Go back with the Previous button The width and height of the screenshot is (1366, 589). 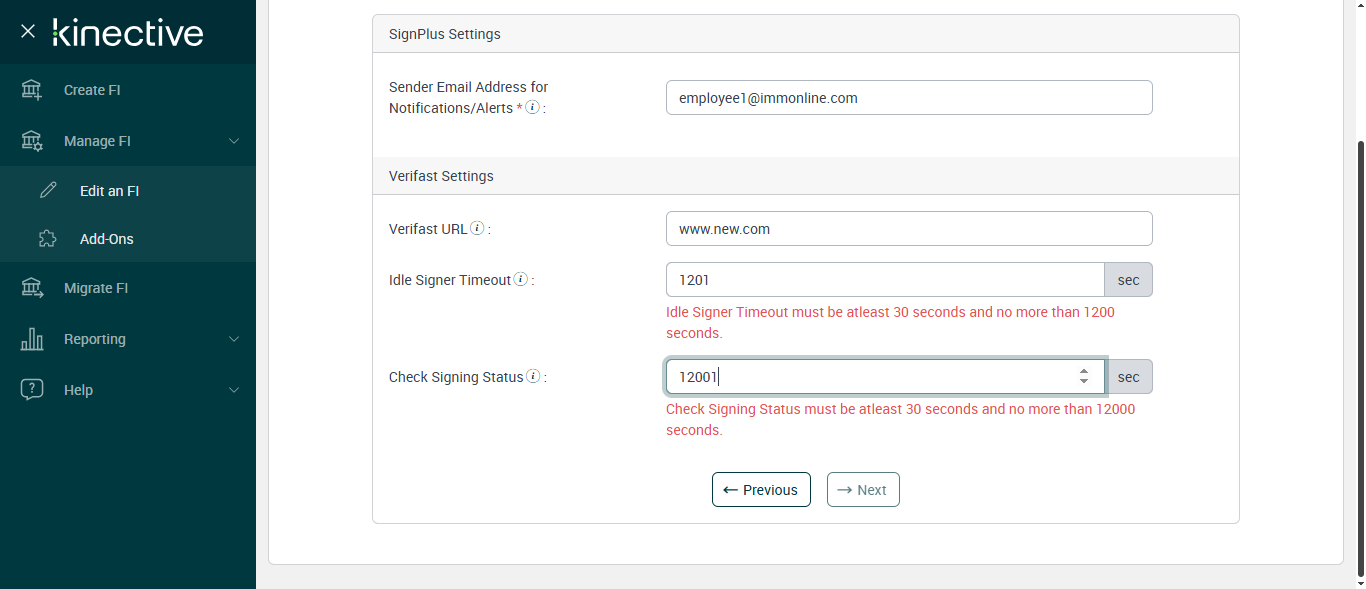[x=761, y=490]
